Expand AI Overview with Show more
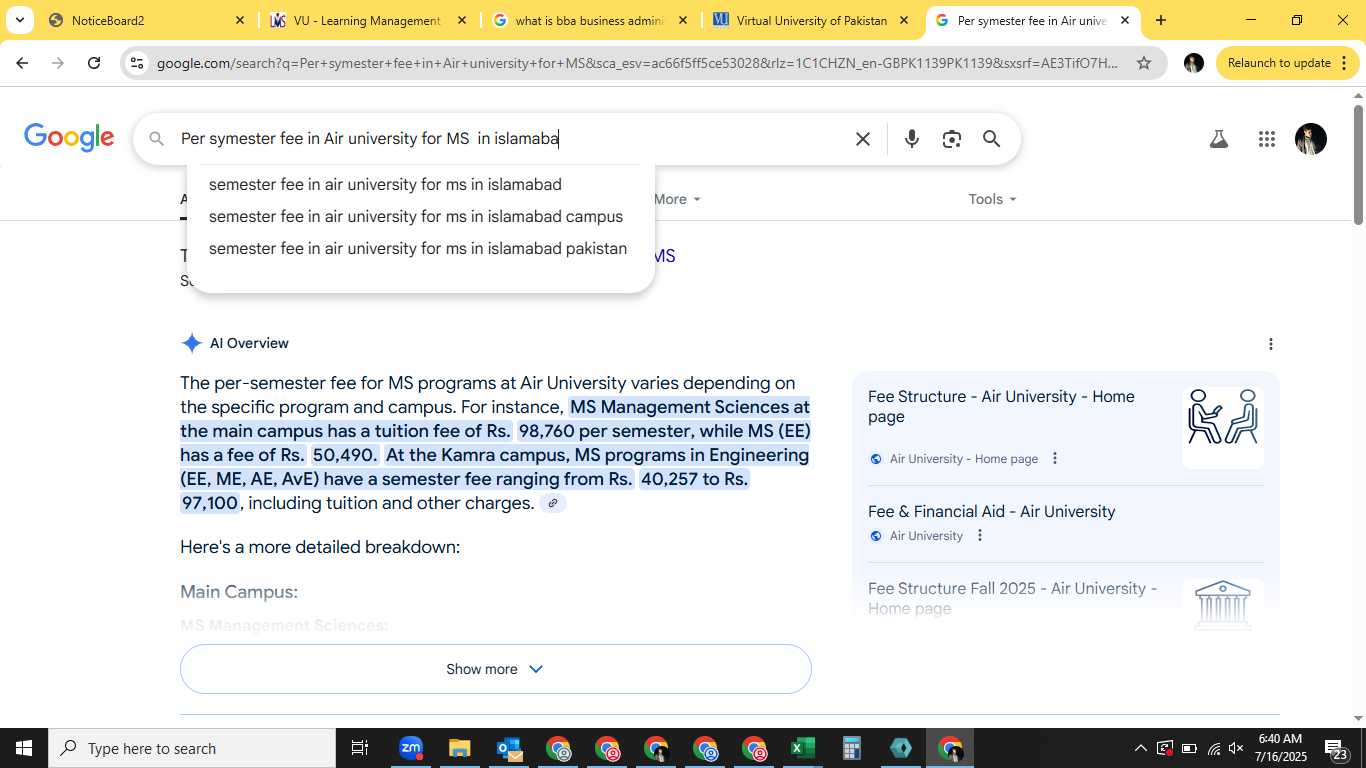Screen dimensions: 1366x768 pos(496,669)
